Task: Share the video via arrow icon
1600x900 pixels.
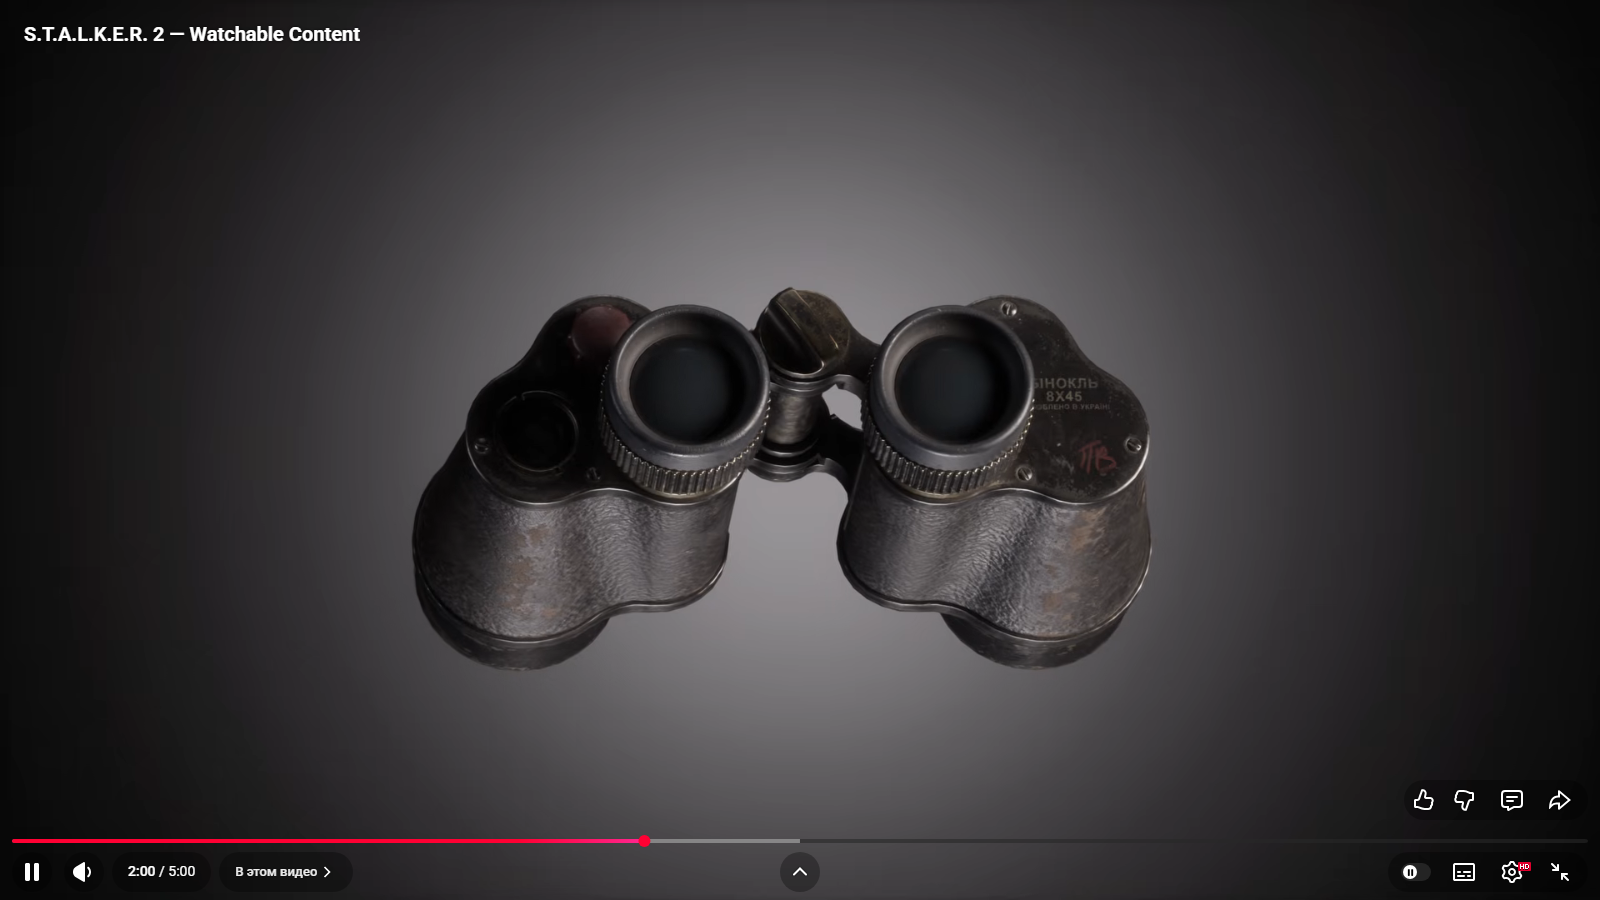Action: coord(1560,800)
